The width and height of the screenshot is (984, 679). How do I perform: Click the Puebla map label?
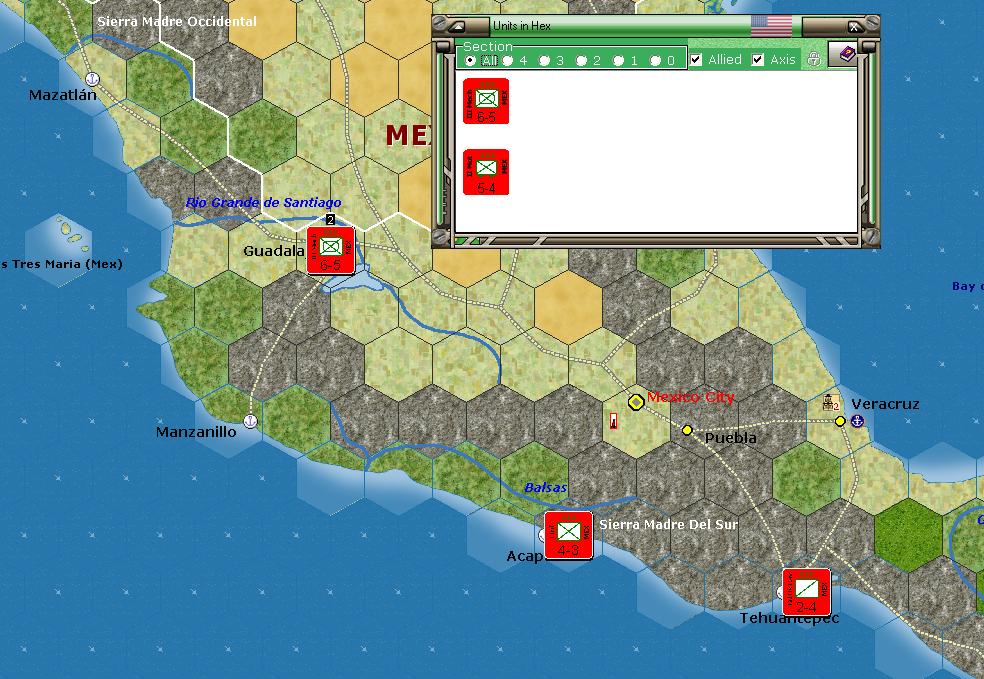[x=730, y=438]
